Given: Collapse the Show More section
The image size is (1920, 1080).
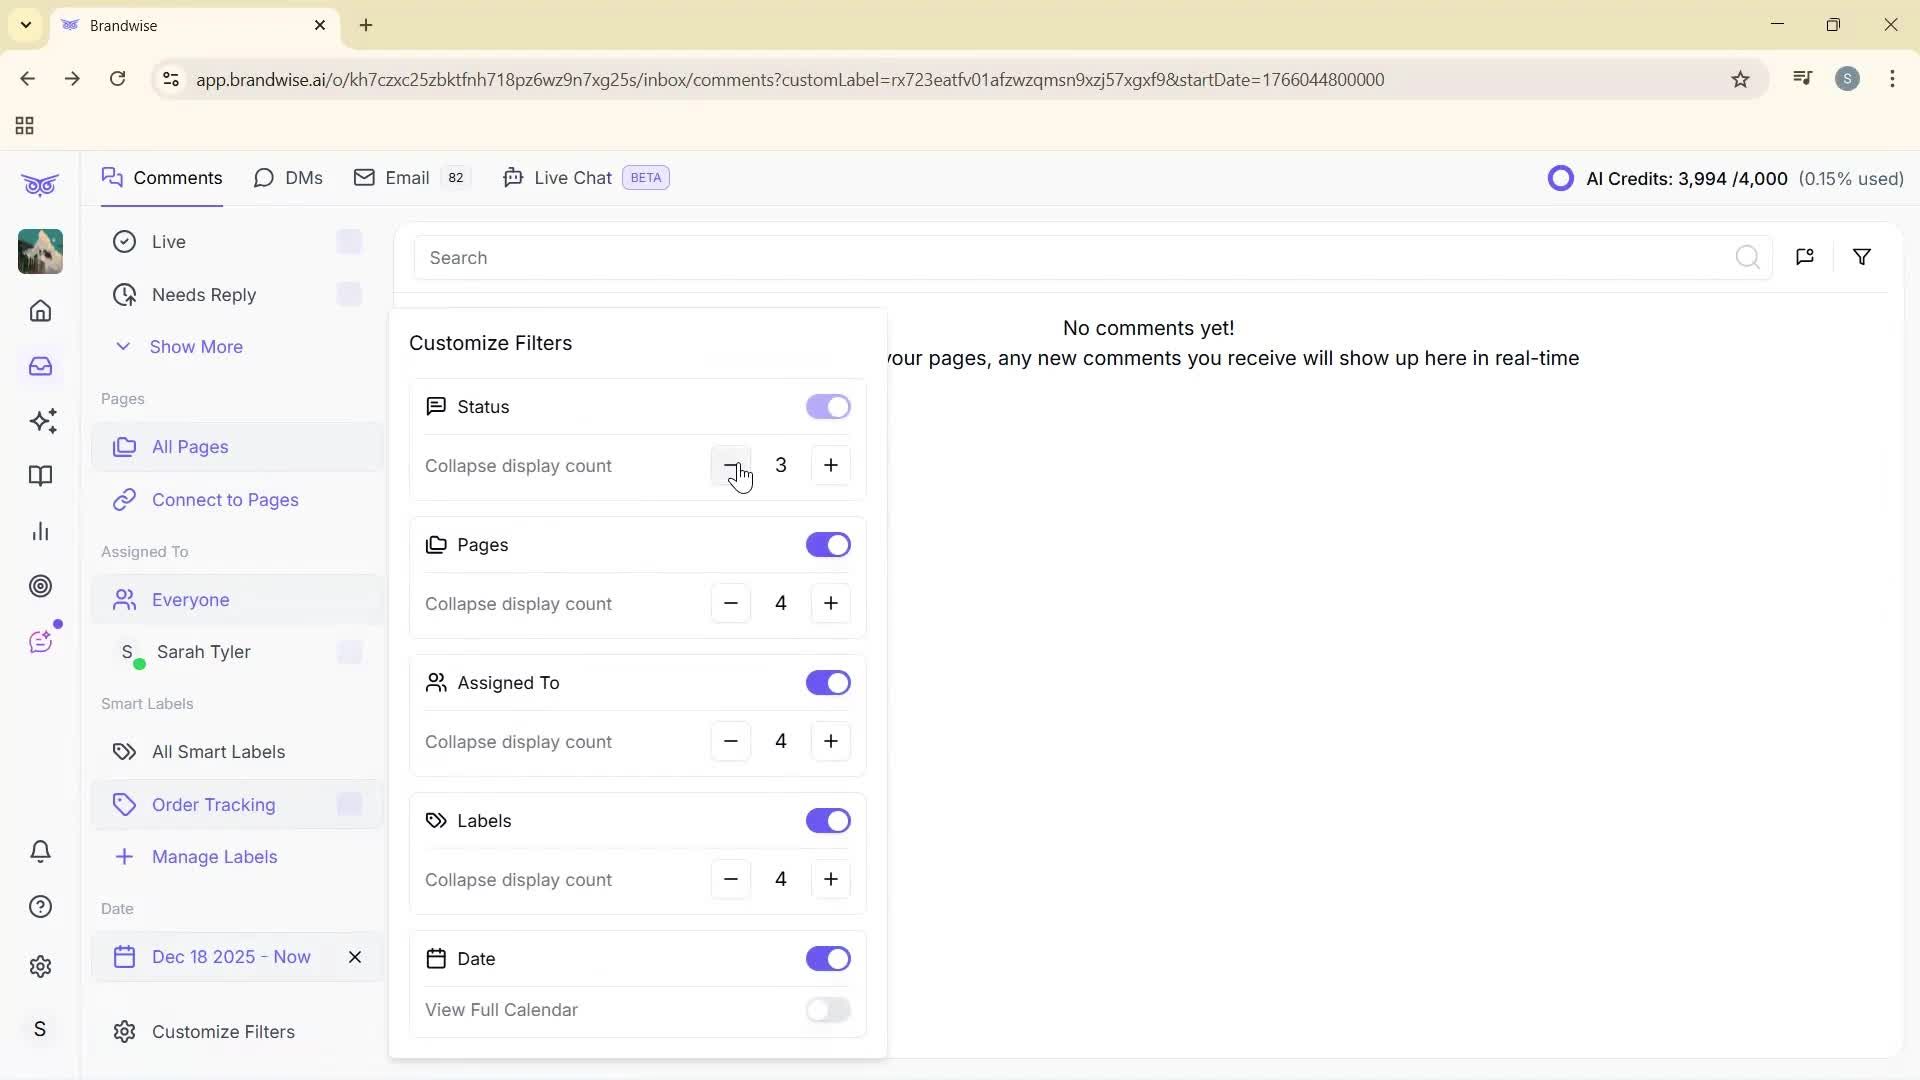Looking at the screenshot, I should click(181, 347).
